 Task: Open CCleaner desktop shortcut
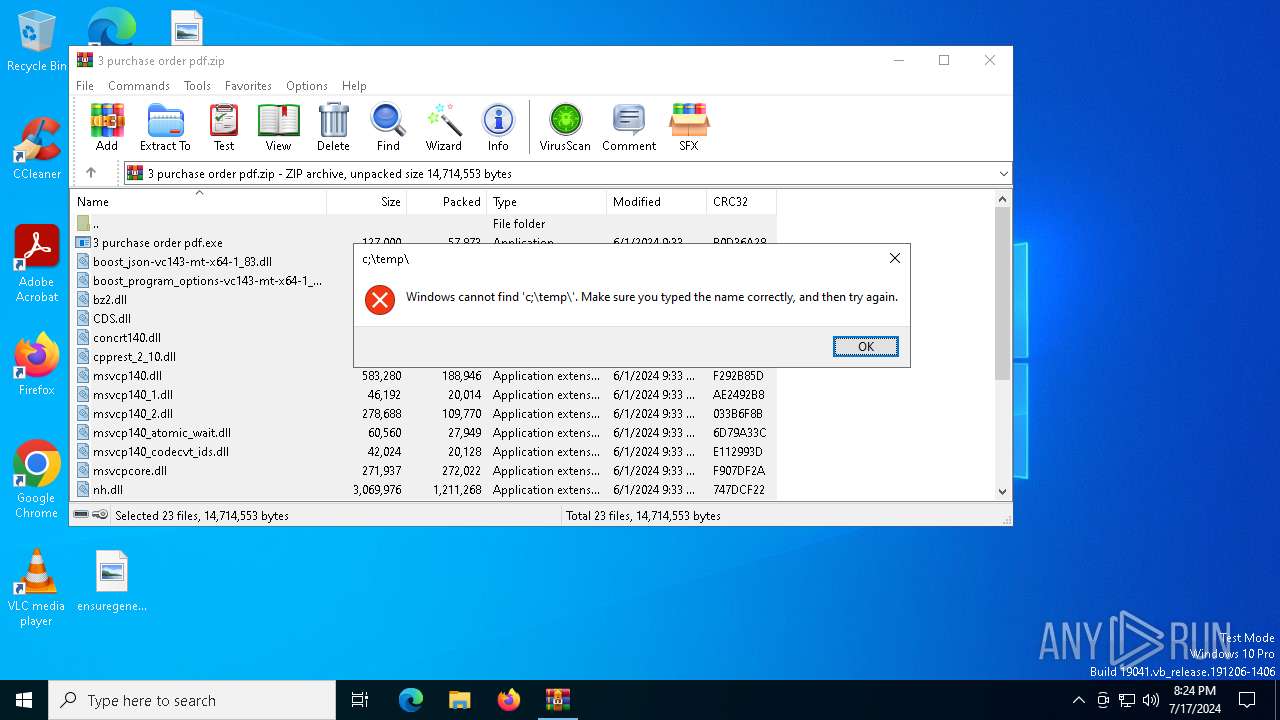(x=37, y=149)
